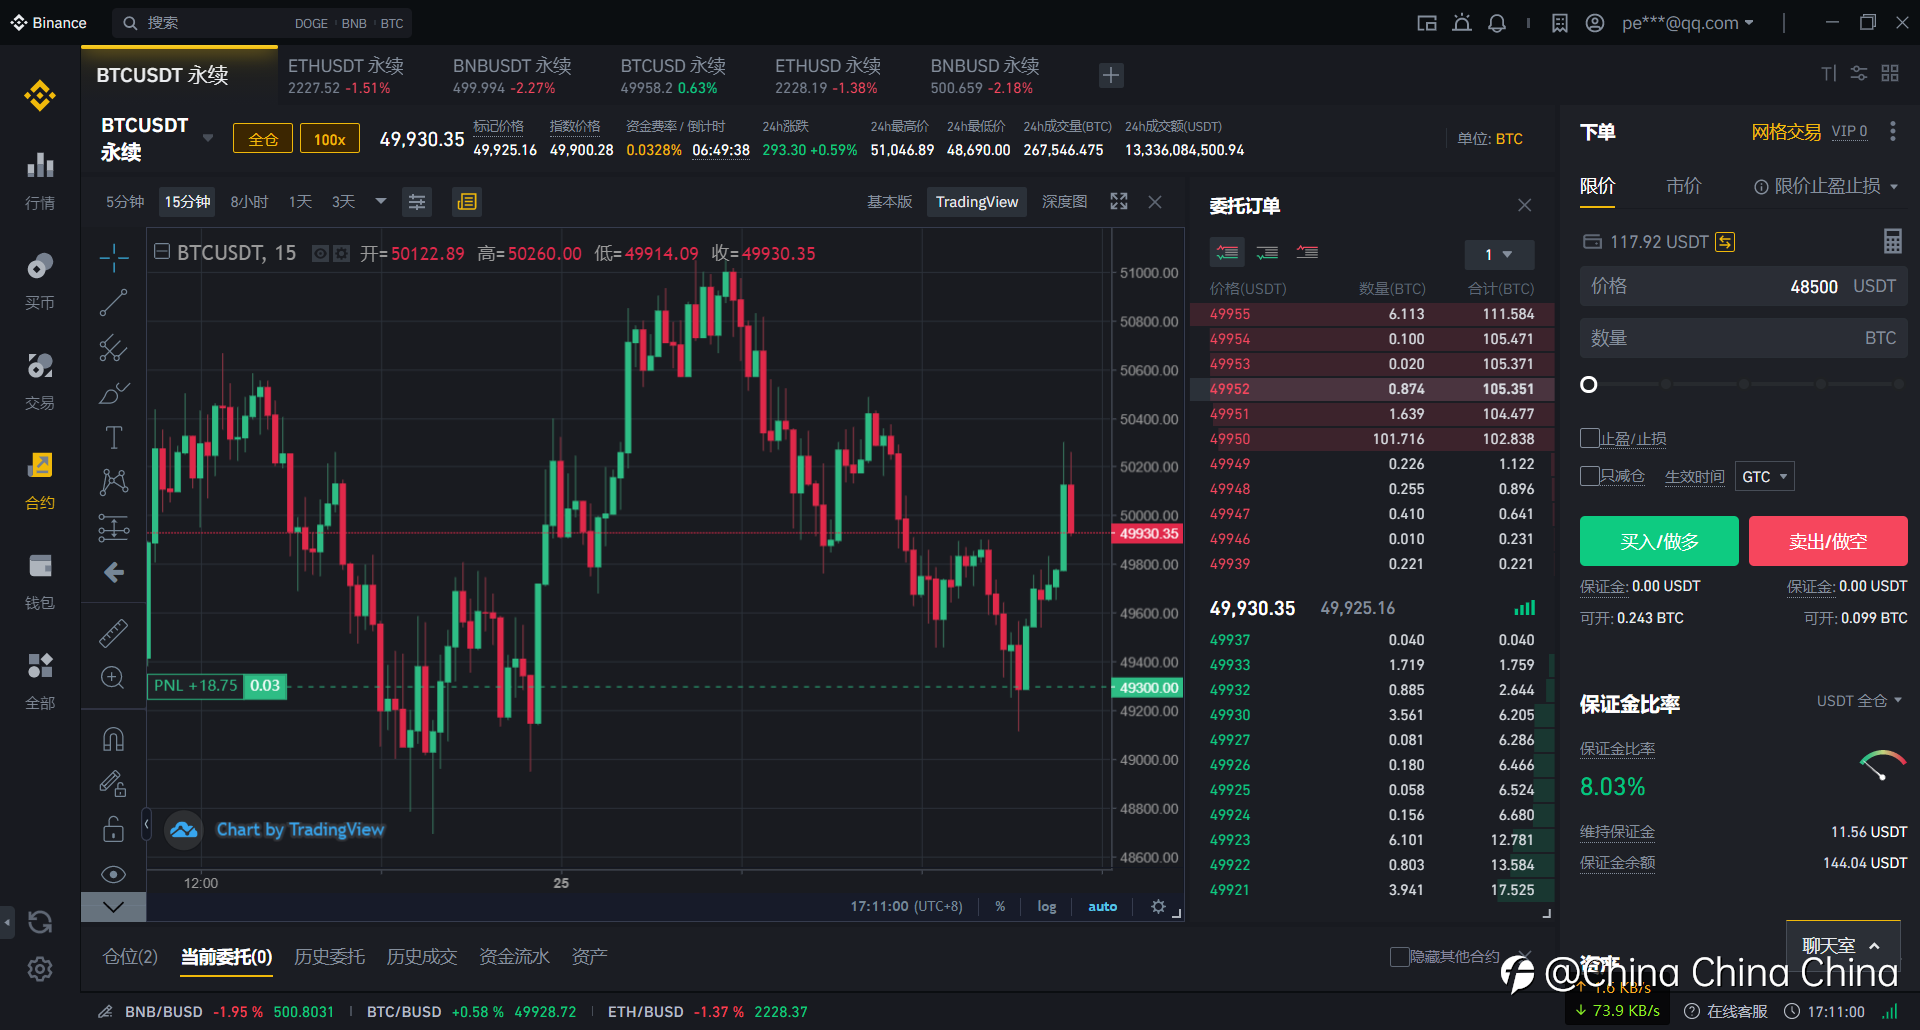Screen dimensions: 1920x1030
Task: Toggle log scale on chart
Action: pyautogui.click(x=1046, y=906)
